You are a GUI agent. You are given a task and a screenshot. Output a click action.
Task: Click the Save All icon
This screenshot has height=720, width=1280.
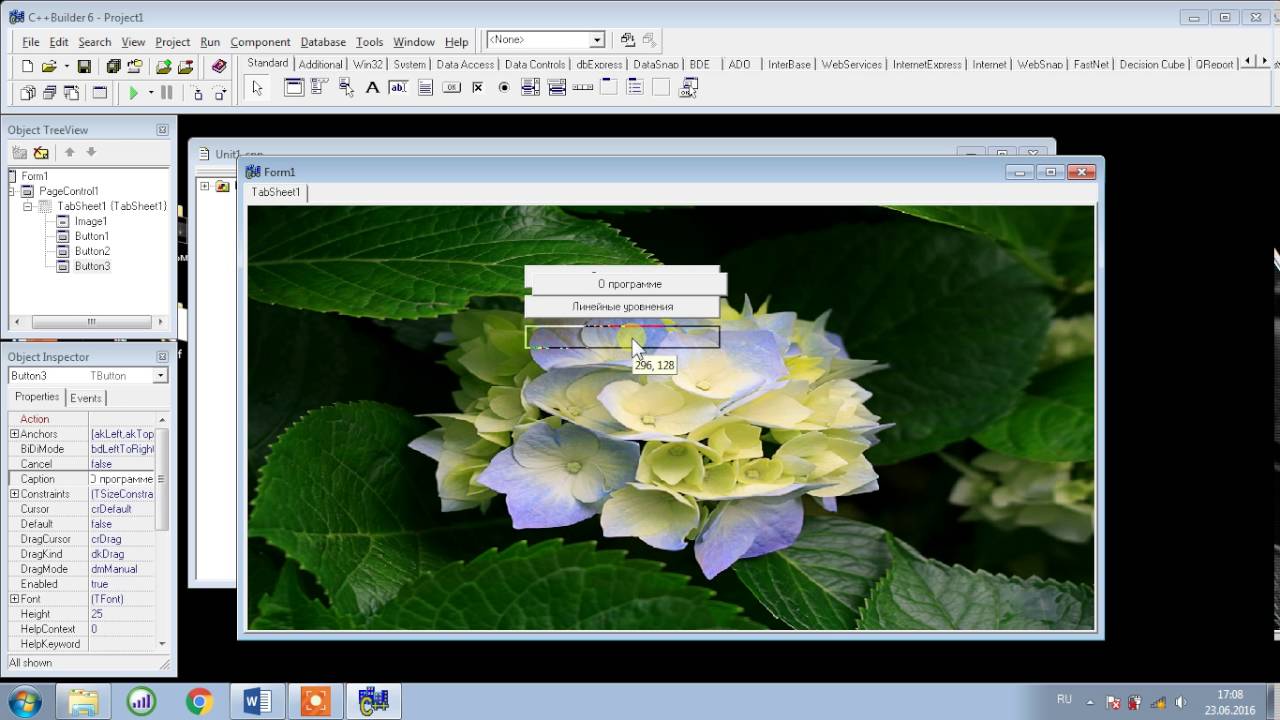[113, 66]
